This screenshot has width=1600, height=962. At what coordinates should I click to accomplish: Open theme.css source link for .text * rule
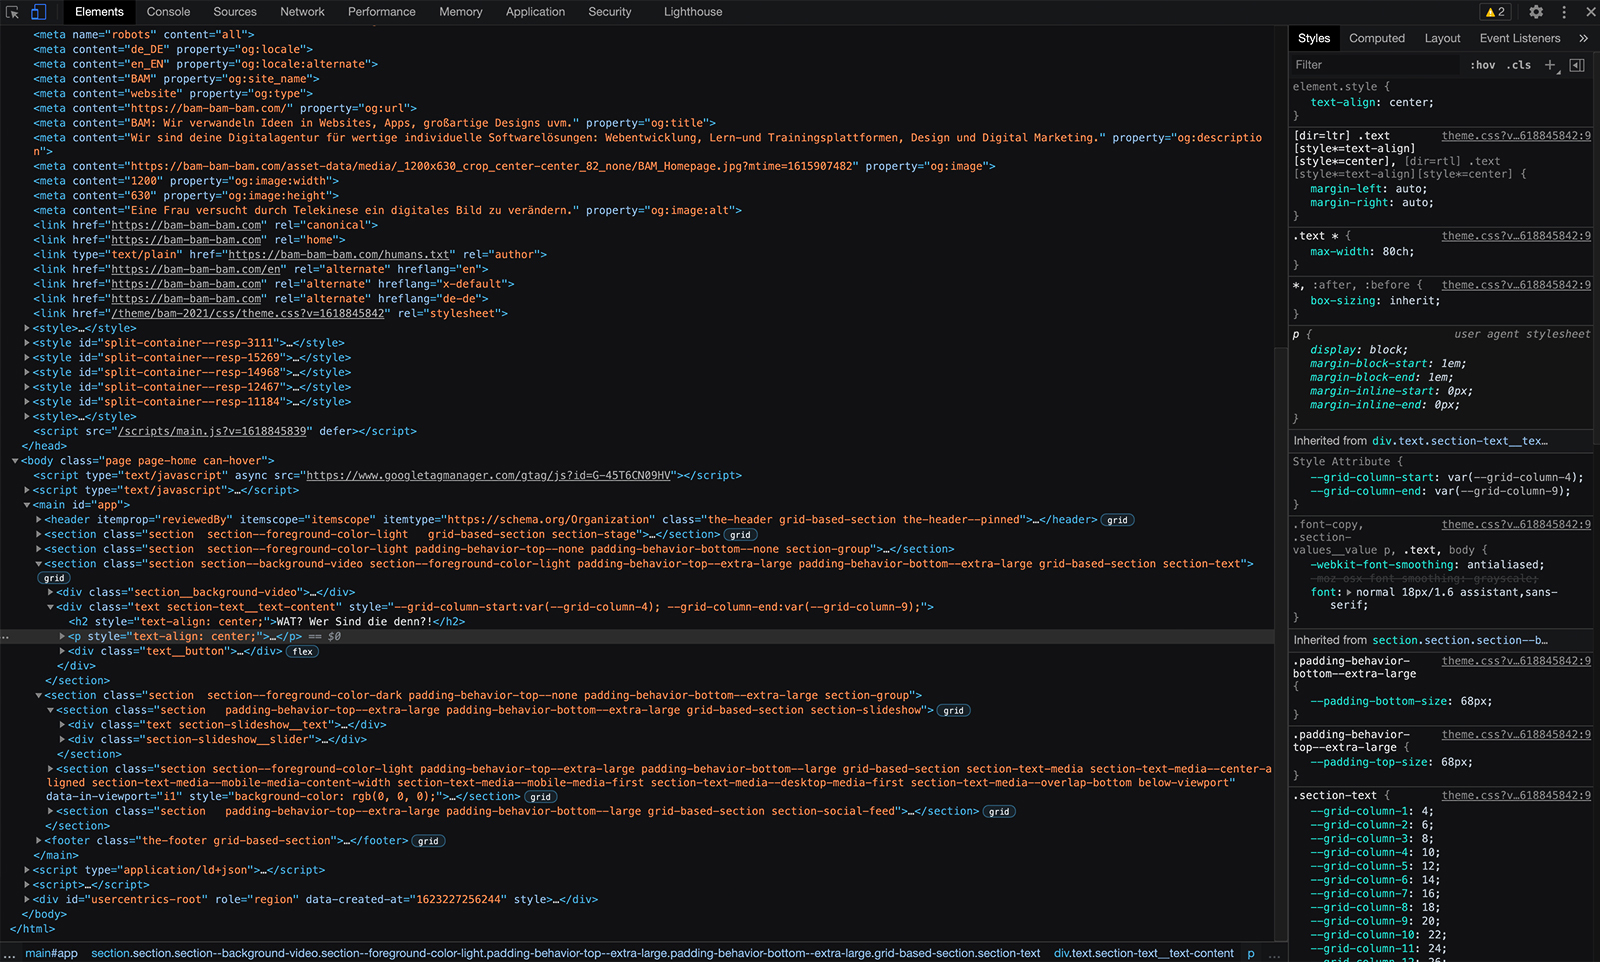coord(1516,236)
